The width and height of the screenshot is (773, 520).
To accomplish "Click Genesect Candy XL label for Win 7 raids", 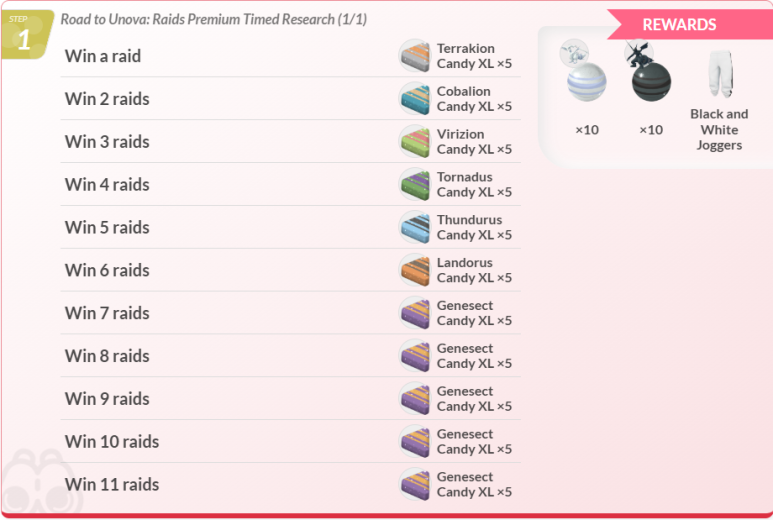I will [x=474, y=313].
